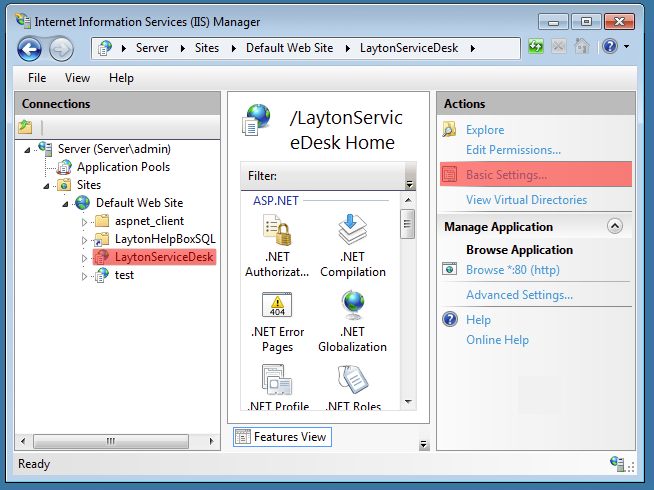Viewport: 654px width, 490px height.
Task: Click the server connection icon in the status bar
Action: tap(617, 463)
